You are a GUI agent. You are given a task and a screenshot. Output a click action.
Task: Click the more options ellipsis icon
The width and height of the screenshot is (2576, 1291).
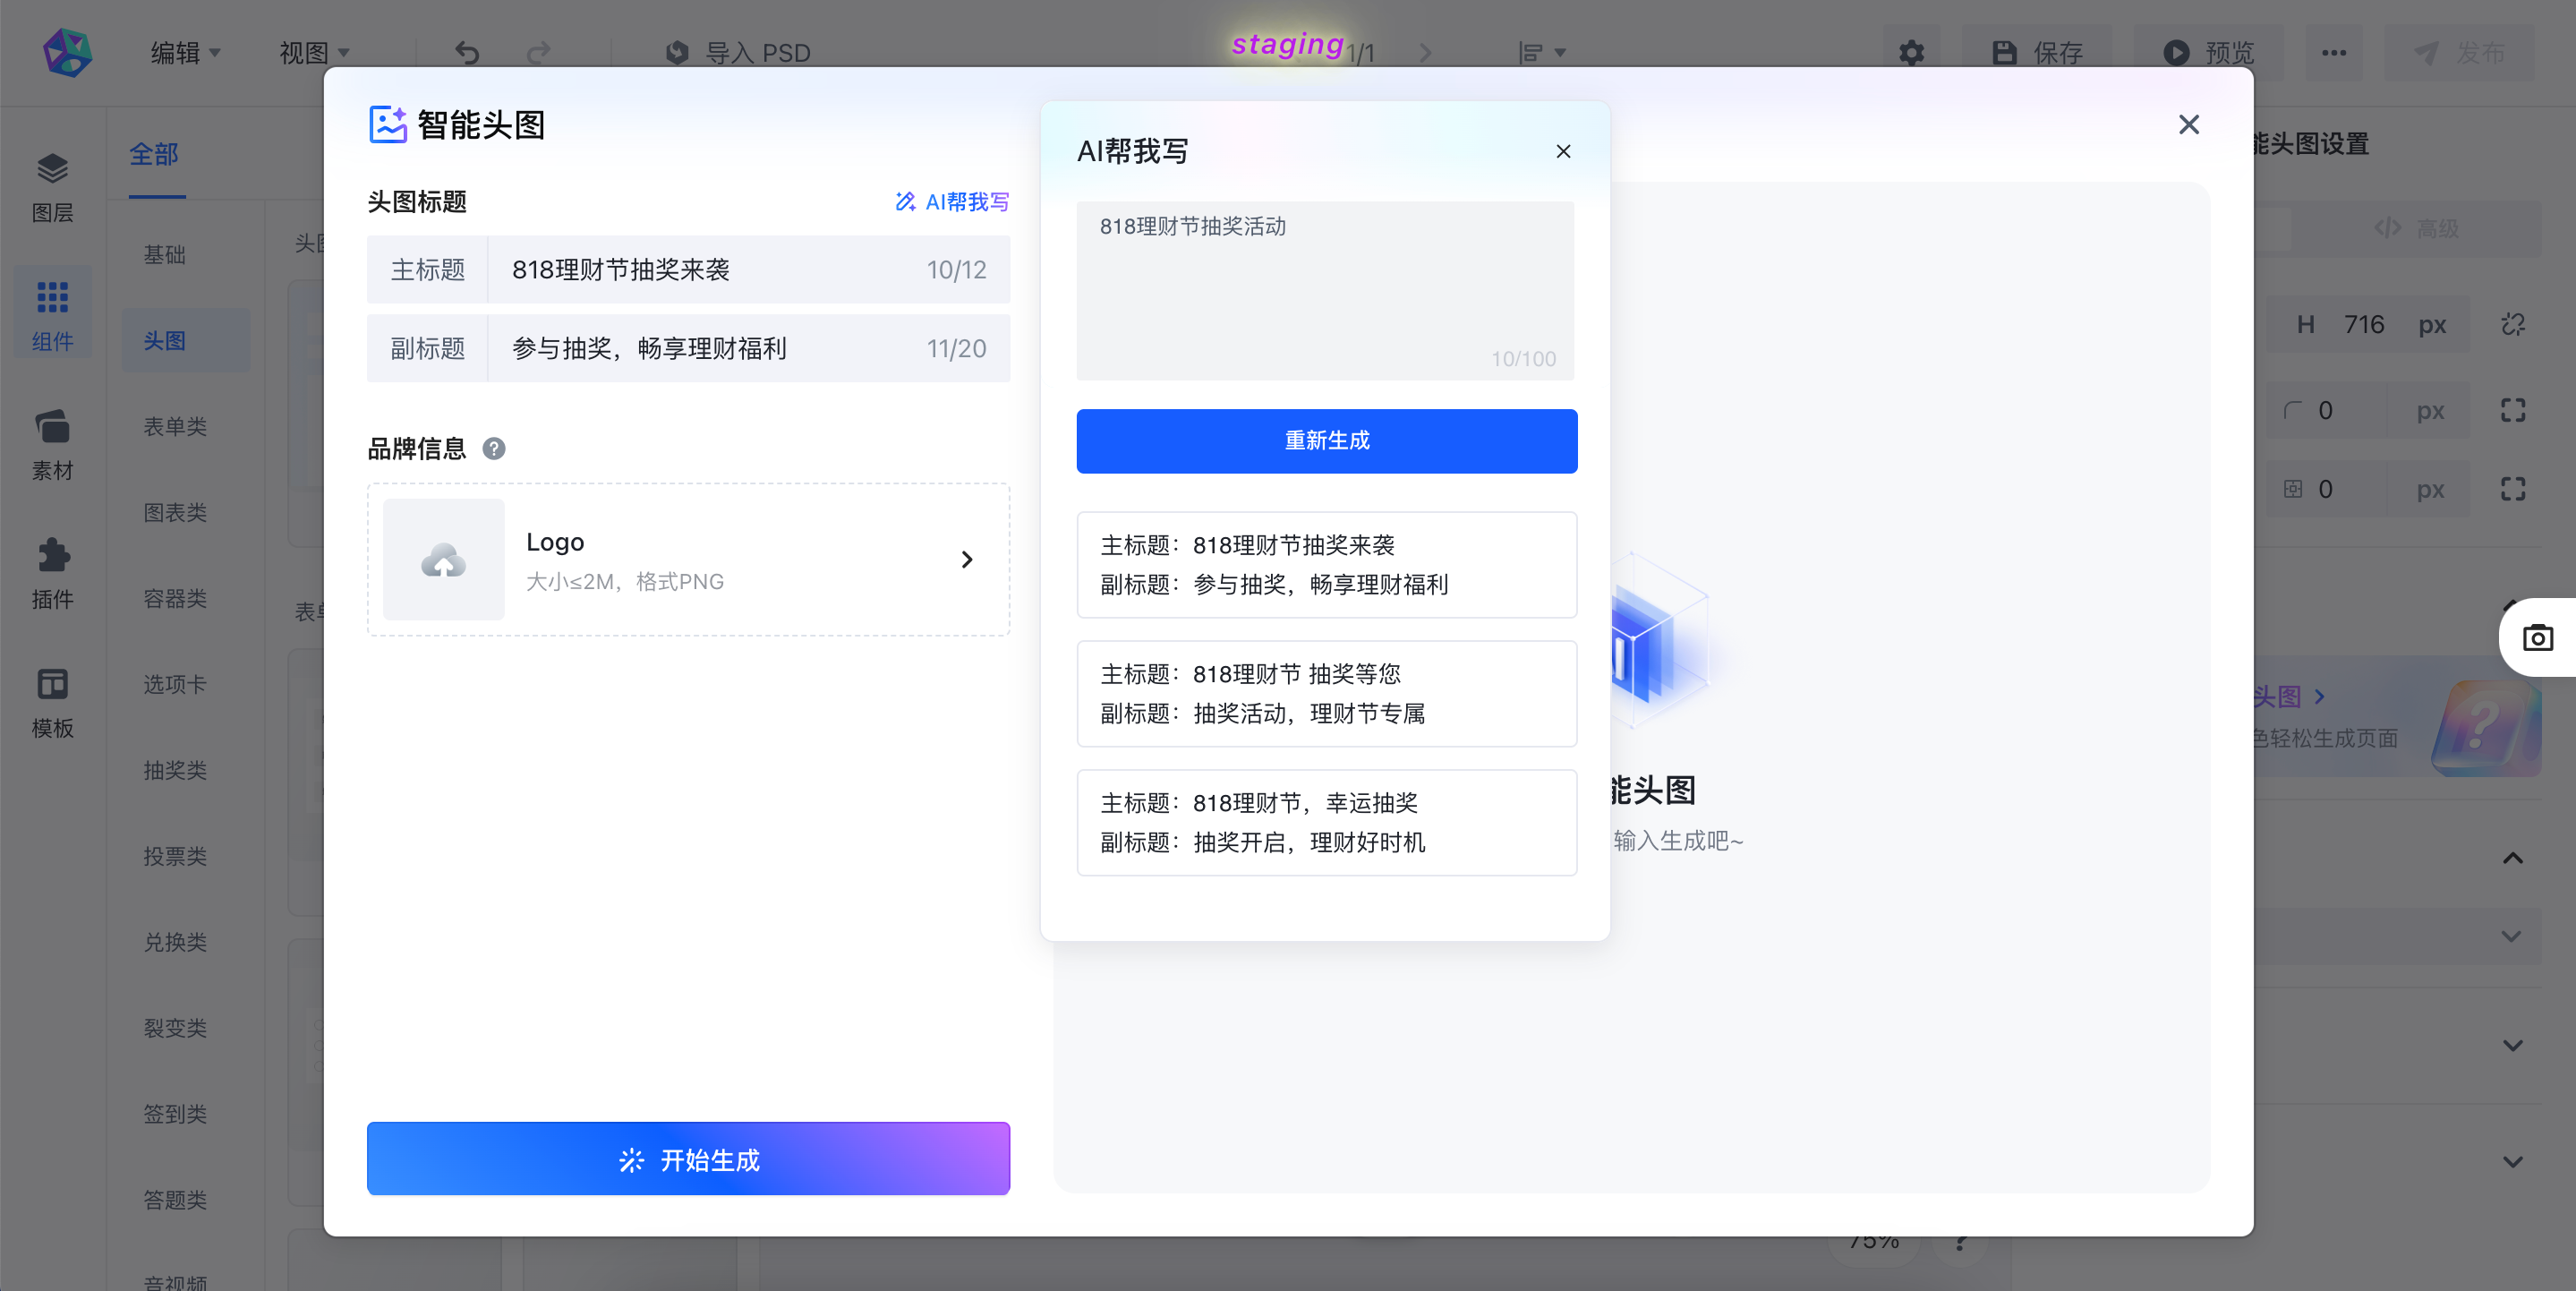pyautogui.click(x=2334, y=52)
